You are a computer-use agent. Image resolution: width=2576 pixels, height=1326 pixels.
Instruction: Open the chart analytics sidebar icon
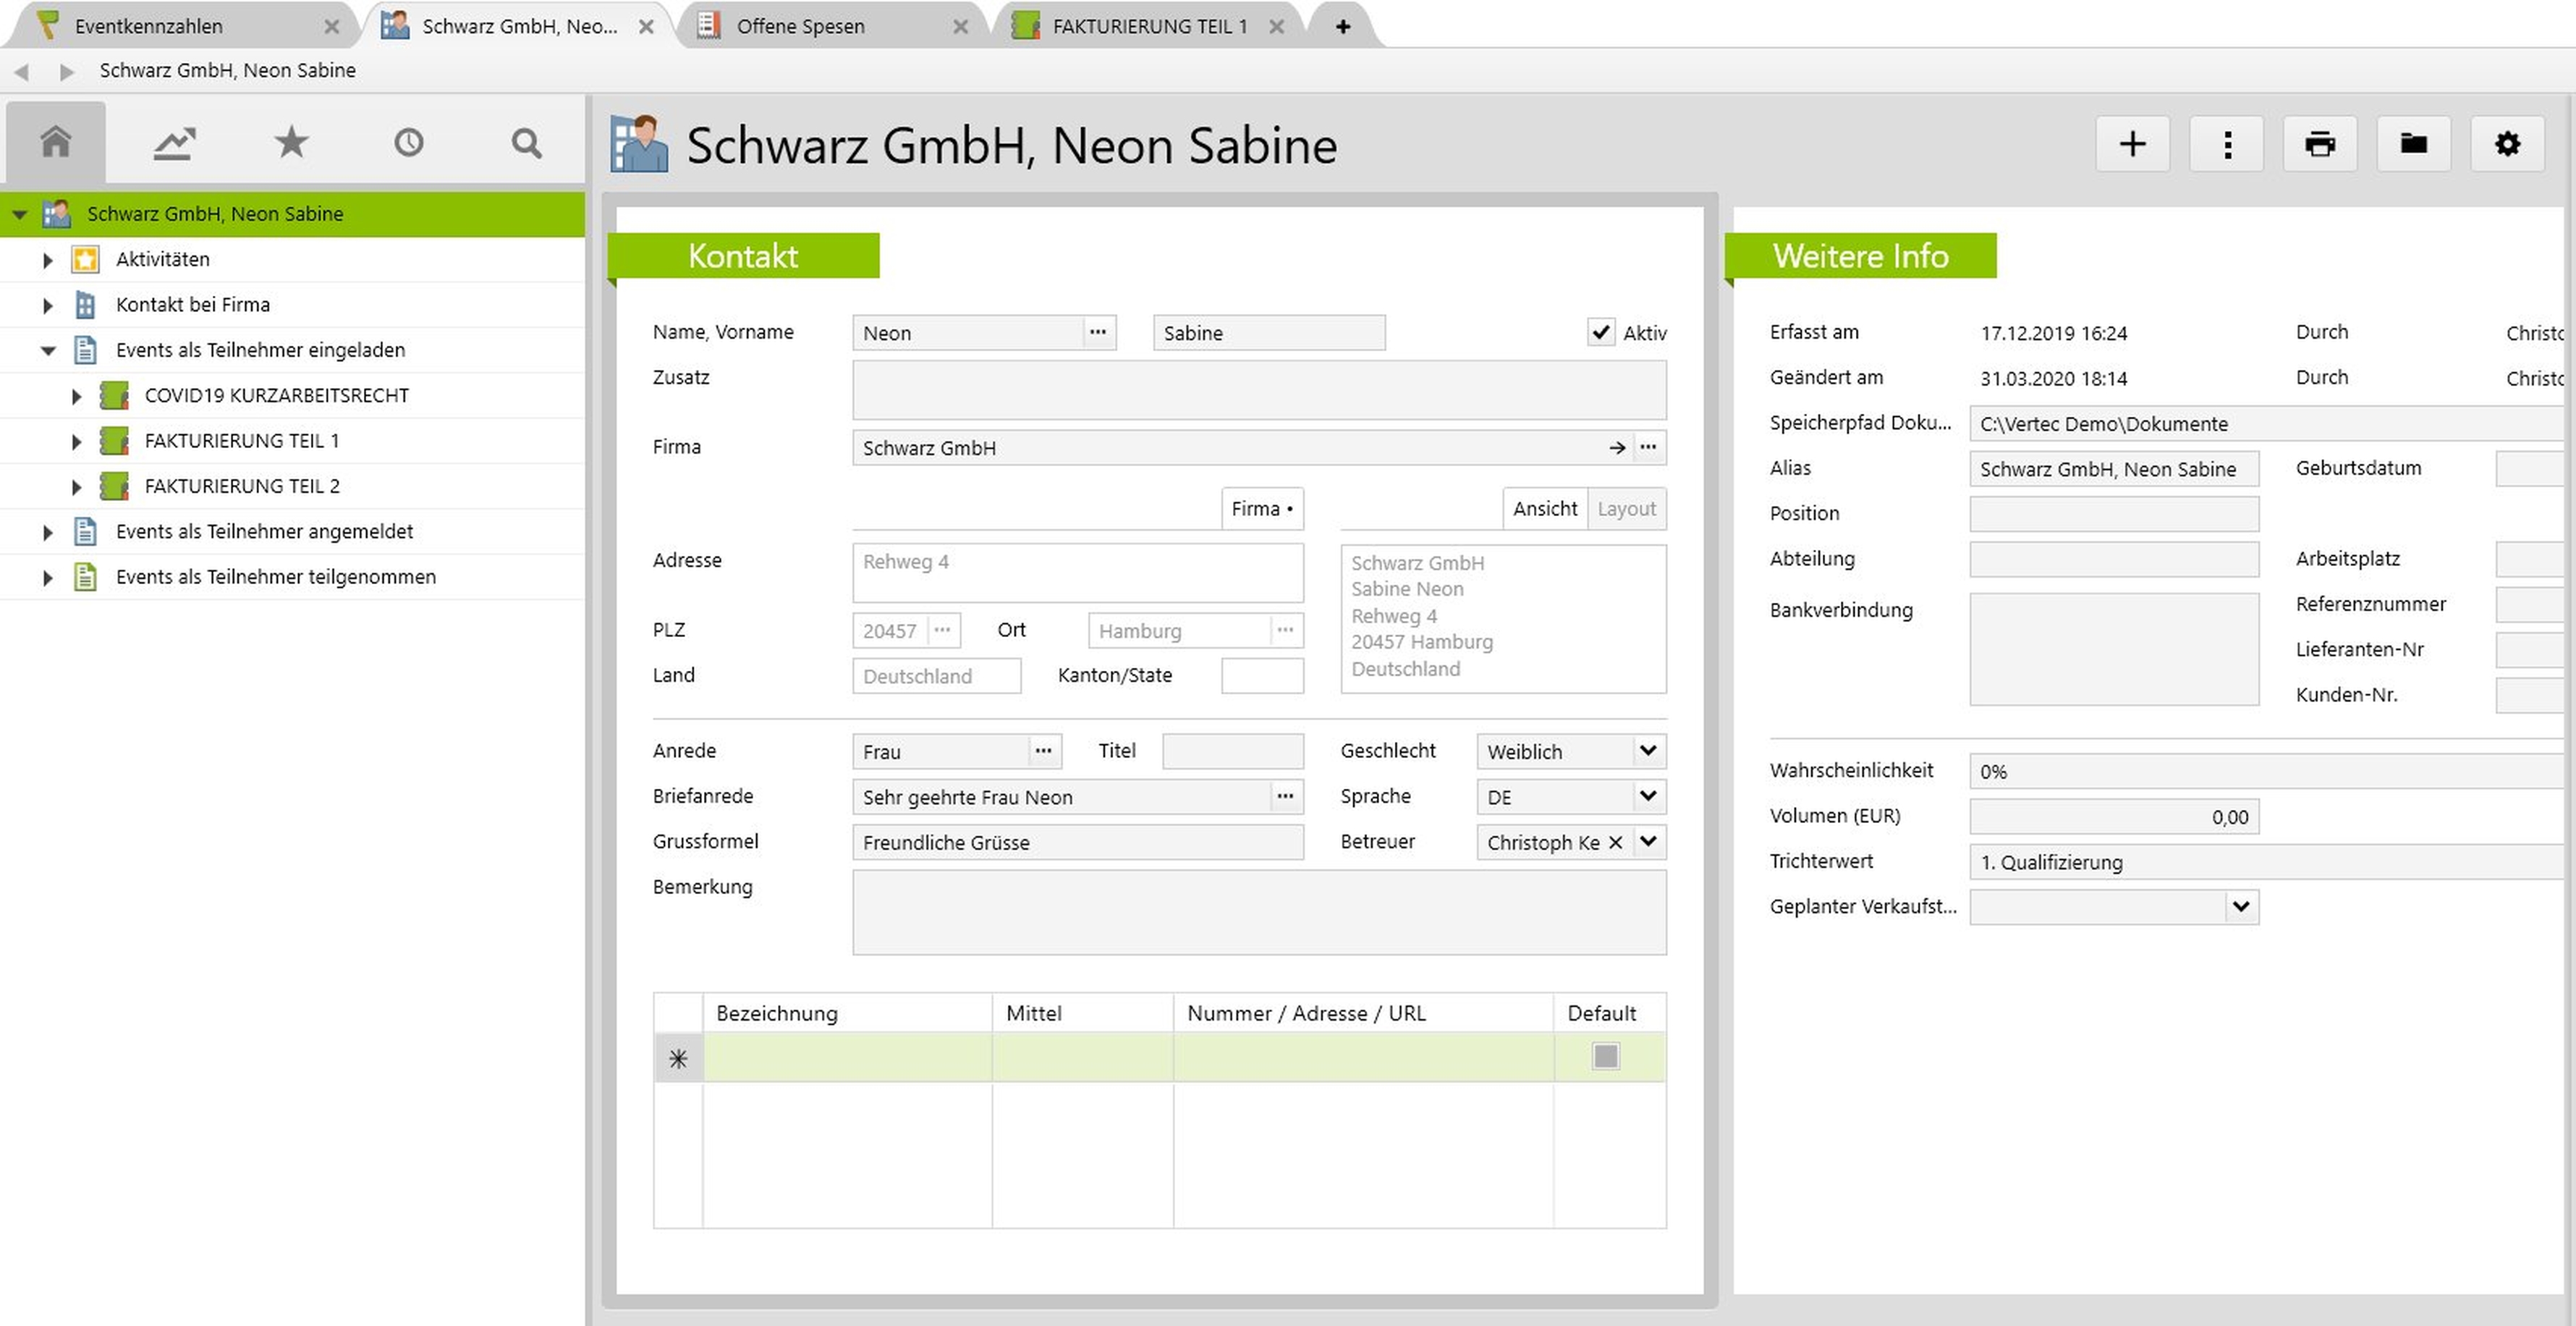coord(173,143)
